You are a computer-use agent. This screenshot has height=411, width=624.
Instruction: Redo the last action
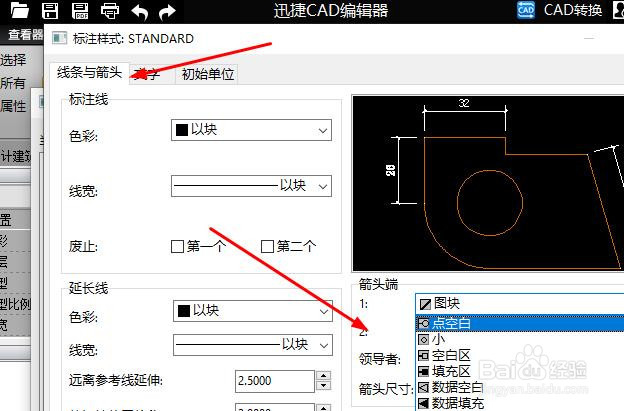(x=167, y=12)
